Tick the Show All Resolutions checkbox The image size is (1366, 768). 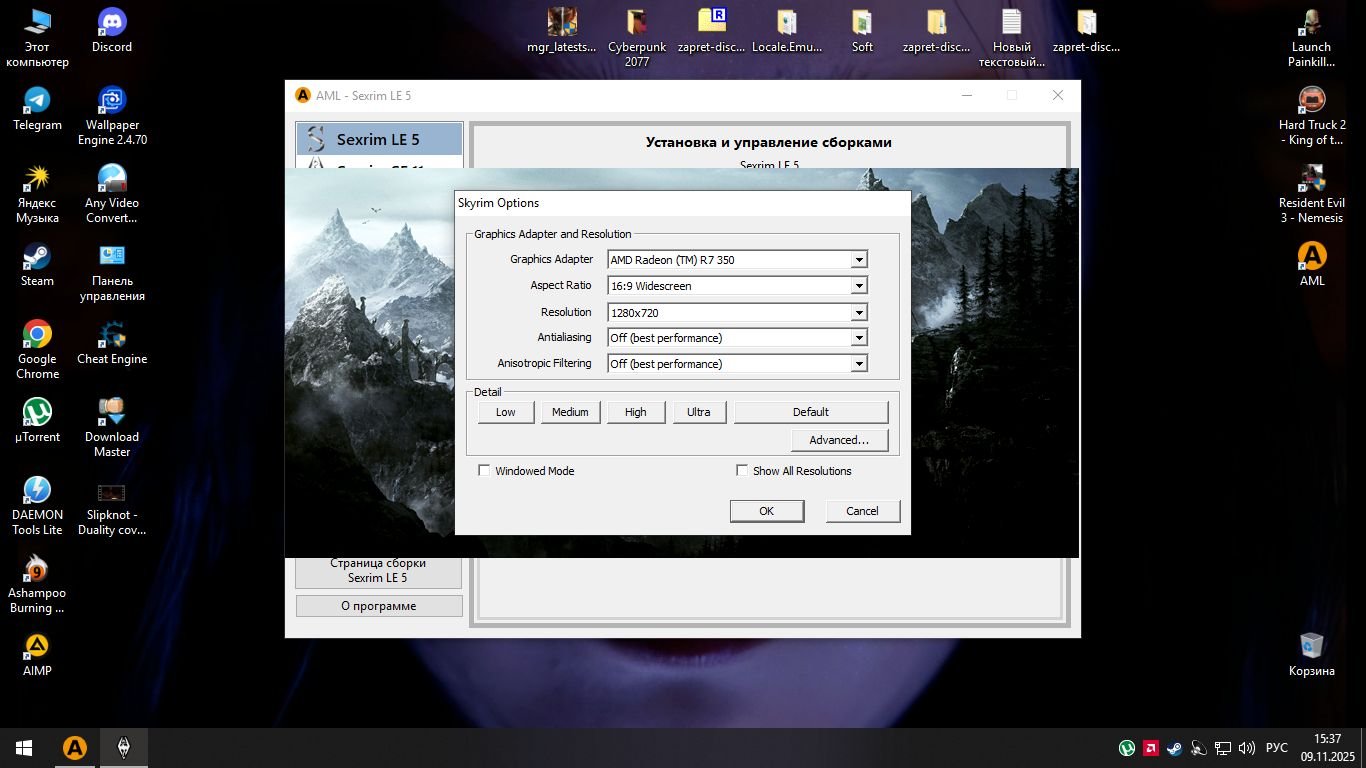click(742, 471)
